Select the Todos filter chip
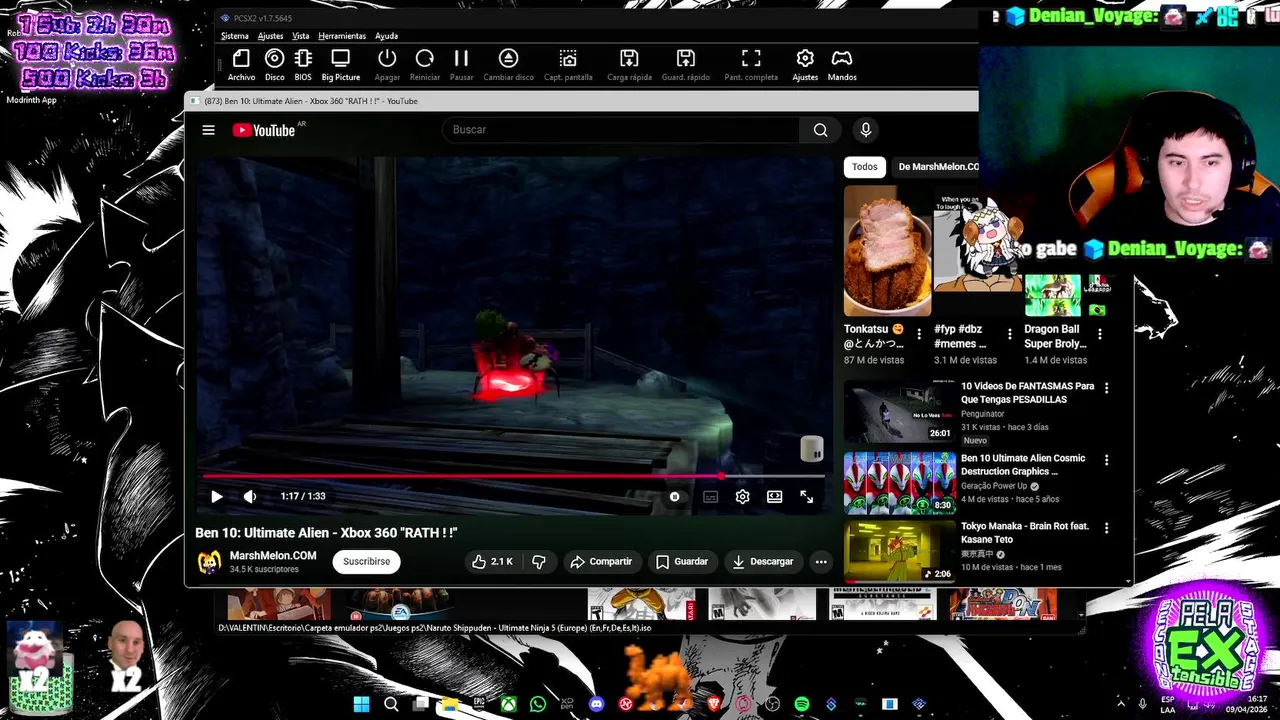This screenshot has height=720, width=1280. [x=865, y=167]
